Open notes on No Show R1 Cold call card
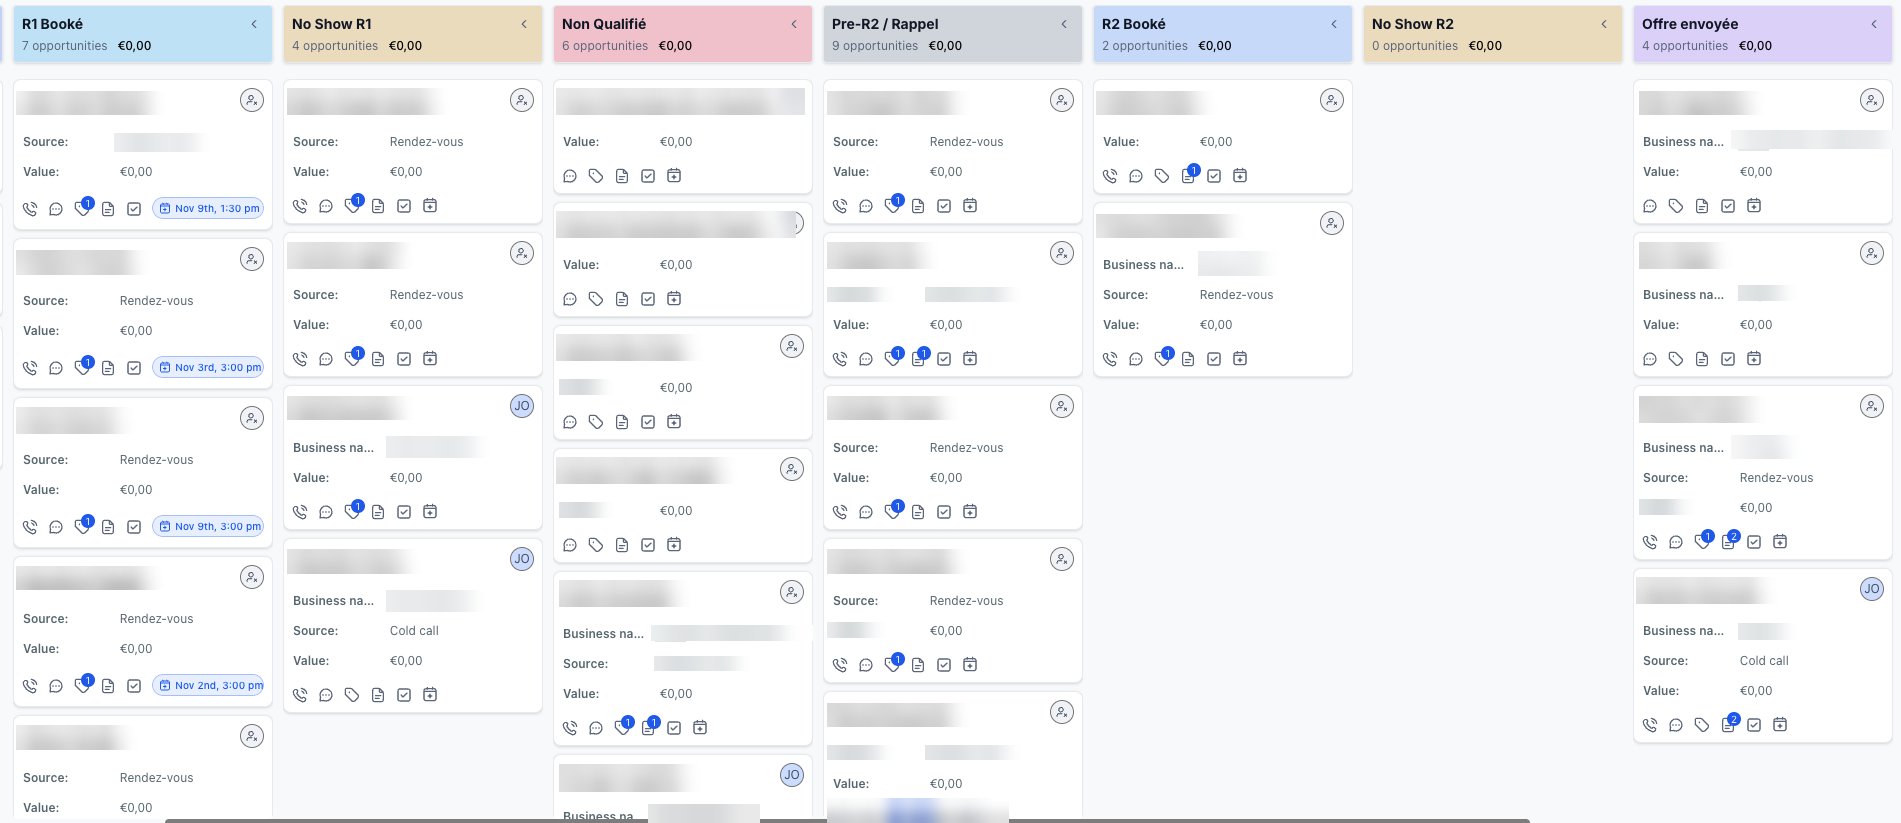 pyautogui.click(x=378, y=695)
